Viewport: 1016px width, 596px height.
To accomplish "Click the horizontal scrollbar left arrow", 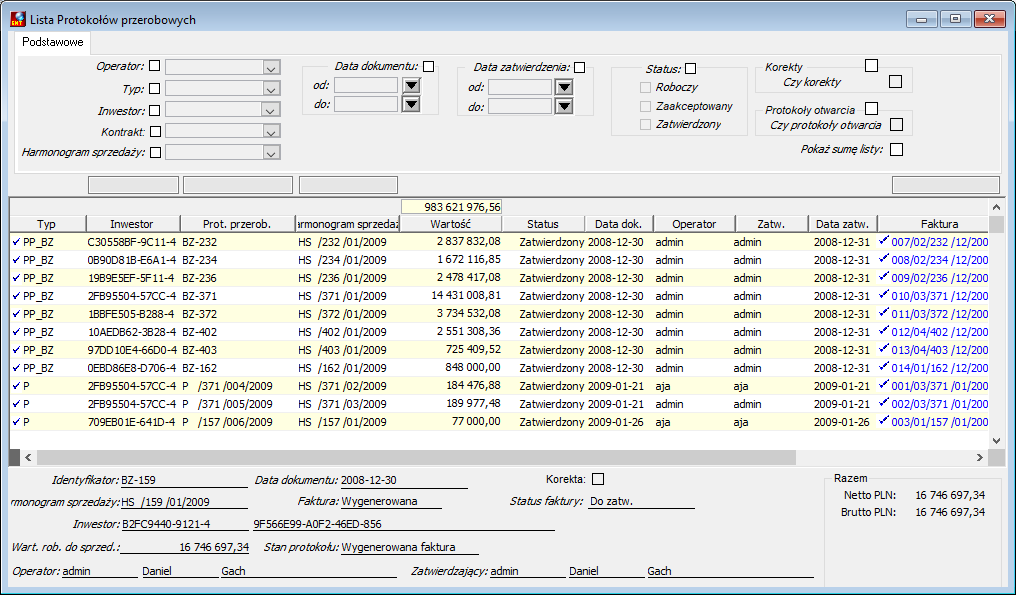I will tap(28, 457).
